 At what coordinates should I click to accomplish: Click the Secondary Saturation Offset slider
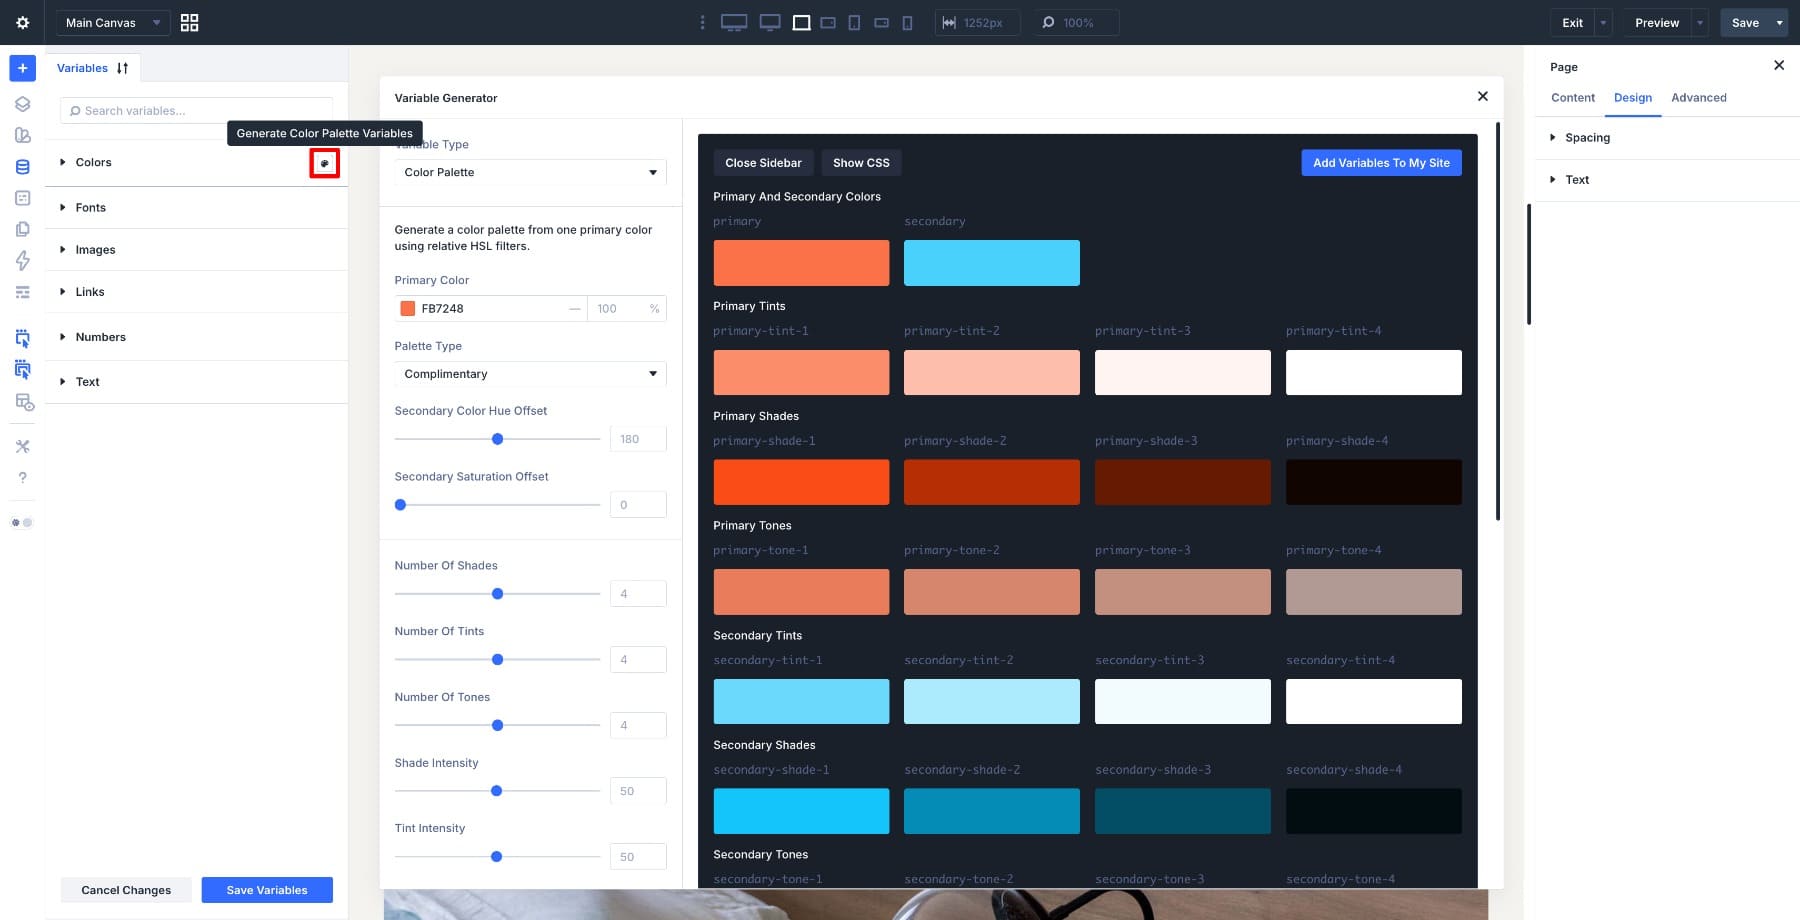point(497,505)
